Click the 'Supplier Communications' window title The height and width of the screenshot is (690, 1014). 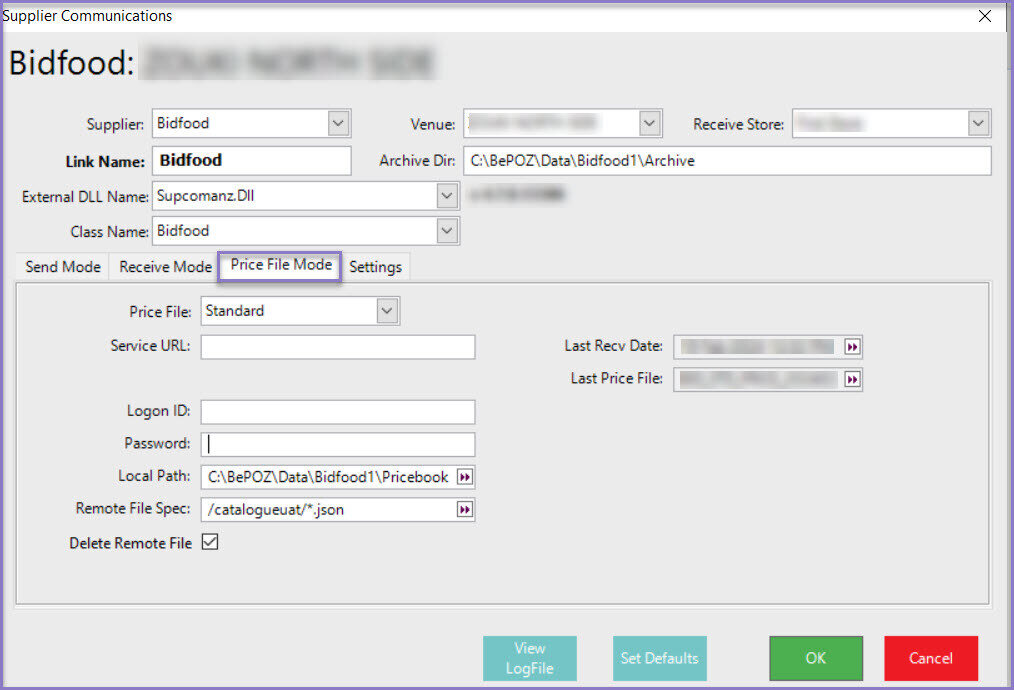tap(87, 16)
